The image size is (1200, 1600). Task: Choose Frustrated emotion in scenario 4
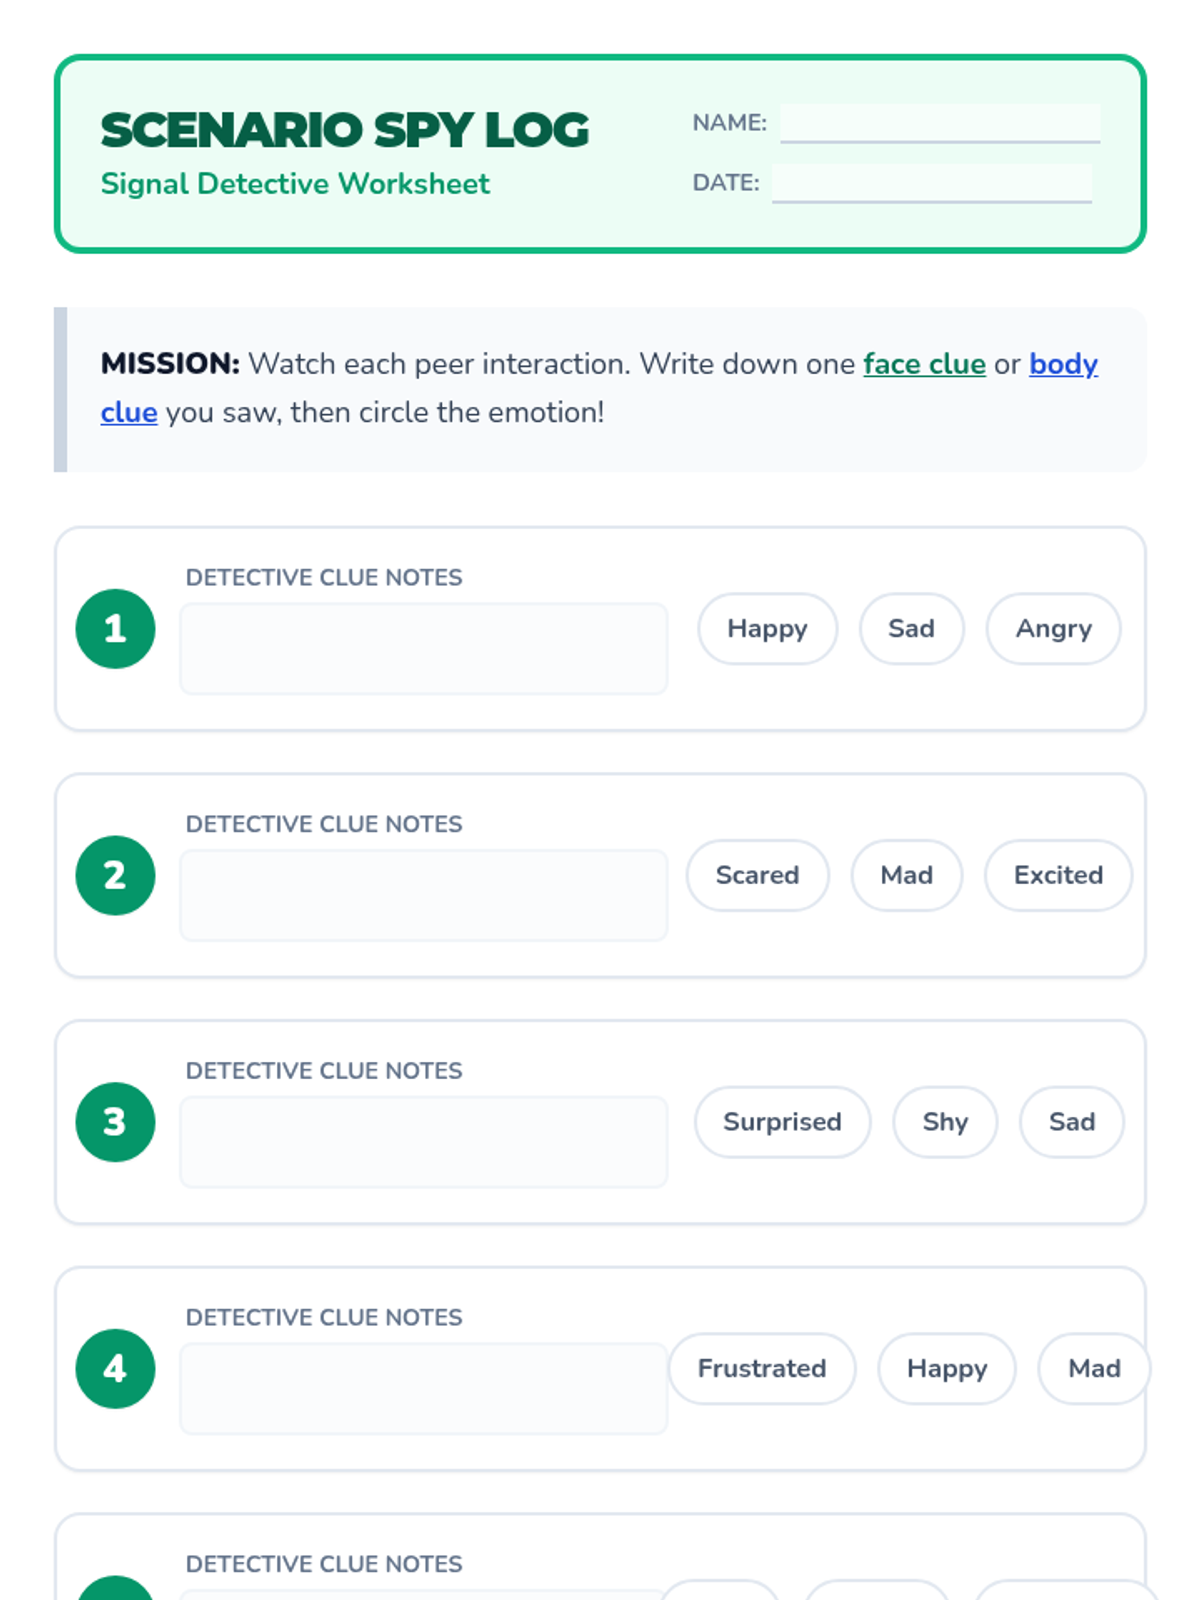coord(761,1369)
